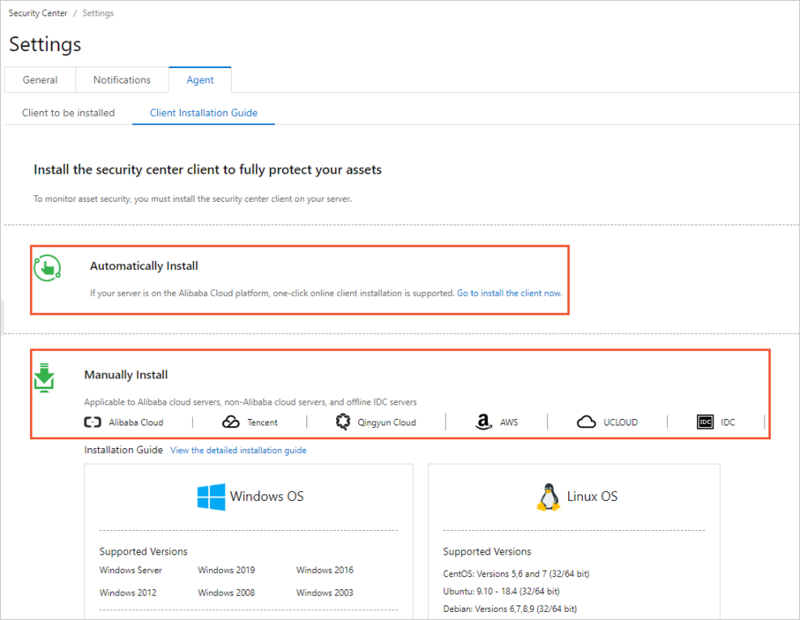Select Client Installation Guide subtab
800x620 pixels.
point(203,113)
